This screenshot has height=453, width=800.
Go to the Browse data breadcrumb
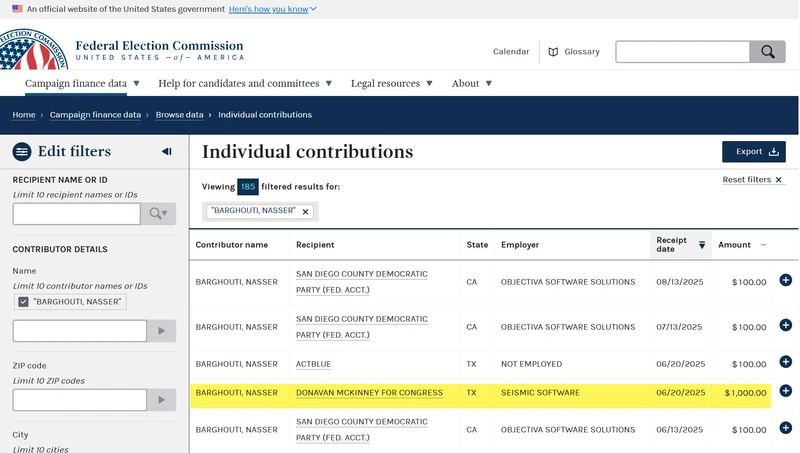180,115
